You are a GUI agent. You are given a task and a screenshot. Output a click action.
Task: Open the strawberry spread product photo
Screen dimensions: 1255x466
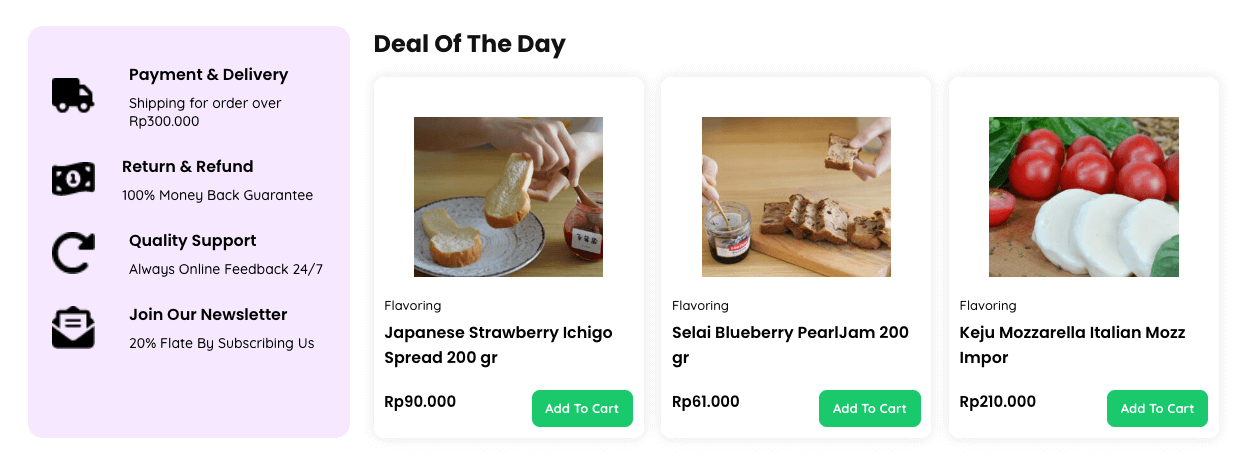coord(508,197)
